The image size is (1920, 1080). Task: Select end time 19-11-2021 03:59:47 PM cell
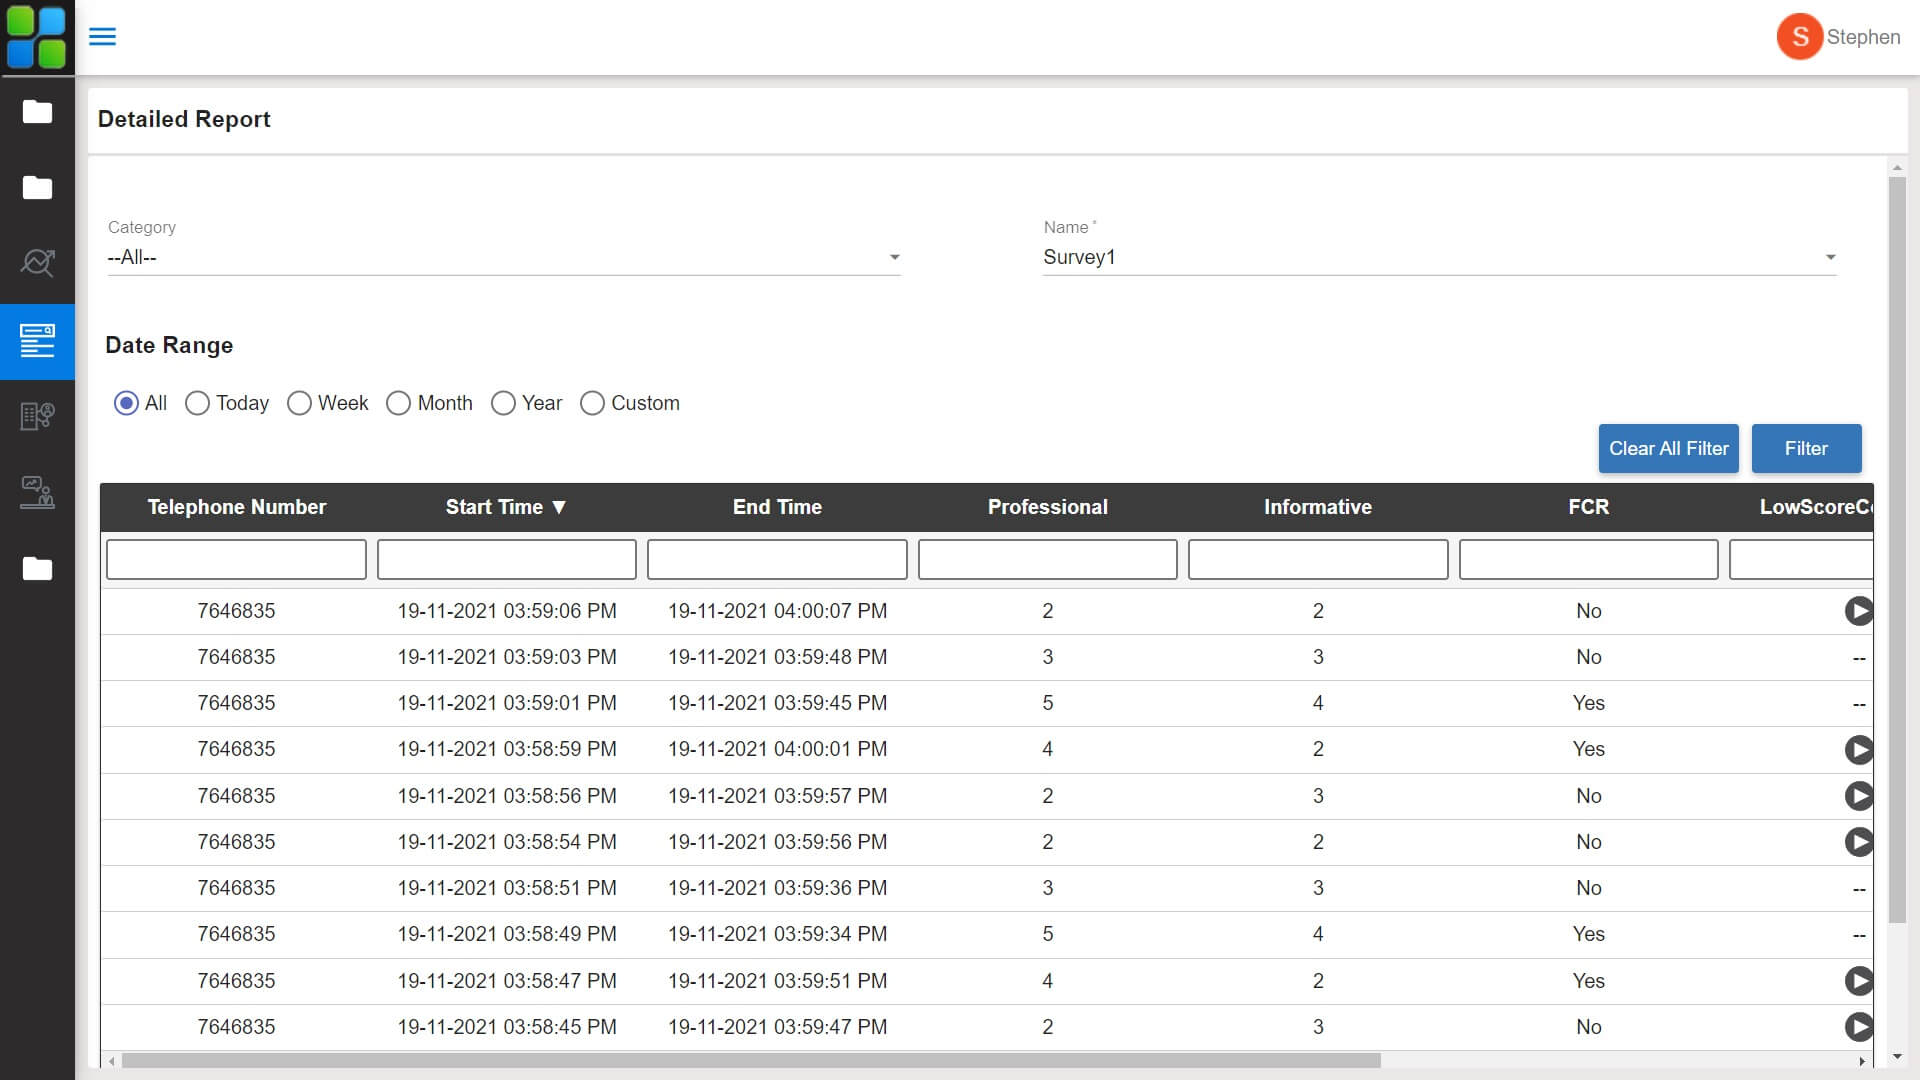[x=777, y=1027]
